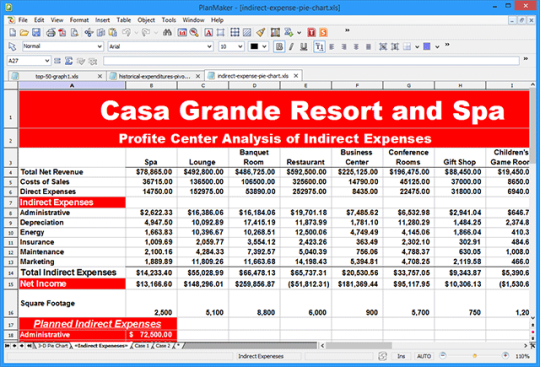This screenshot has height=367, width=540.
Task: Align cell text left
Action: (332, 46)
